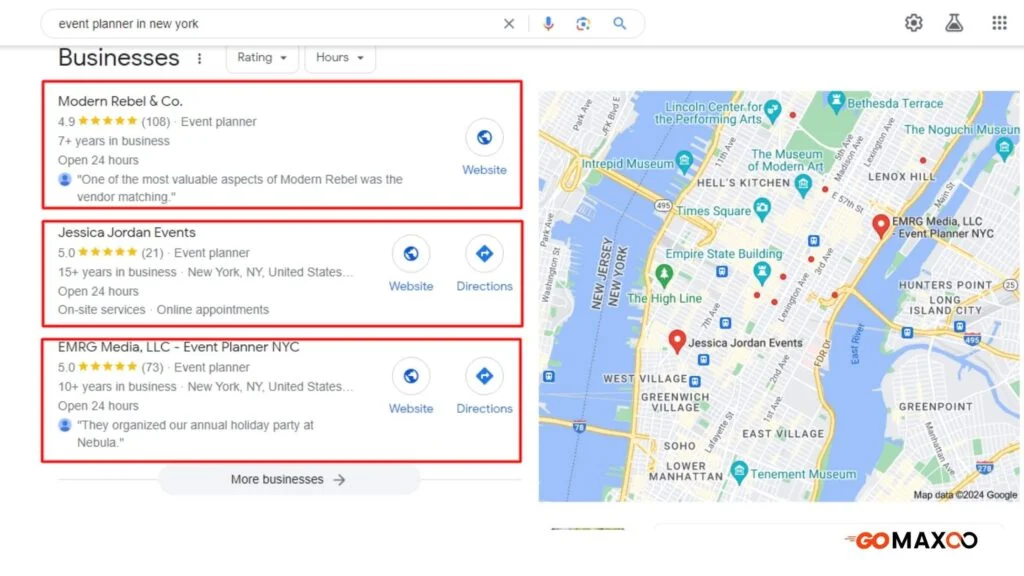Select Intrepid Museum marker on map

point(684,161)
